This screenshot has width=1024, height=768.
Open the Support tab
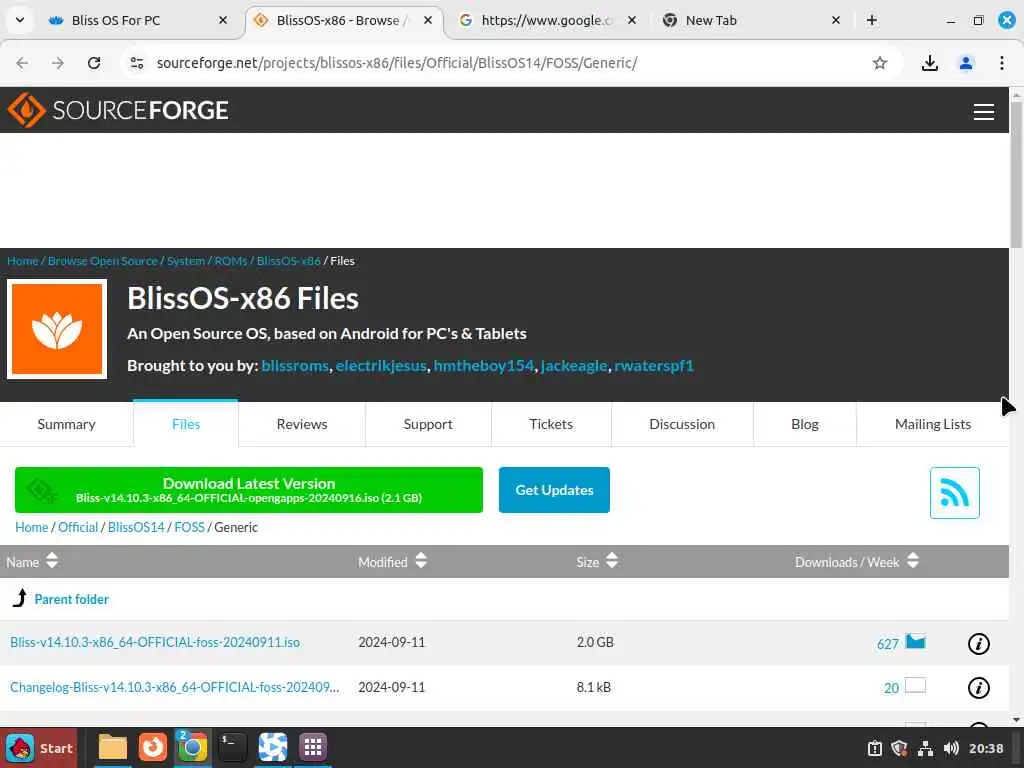(x=428, y=424)
